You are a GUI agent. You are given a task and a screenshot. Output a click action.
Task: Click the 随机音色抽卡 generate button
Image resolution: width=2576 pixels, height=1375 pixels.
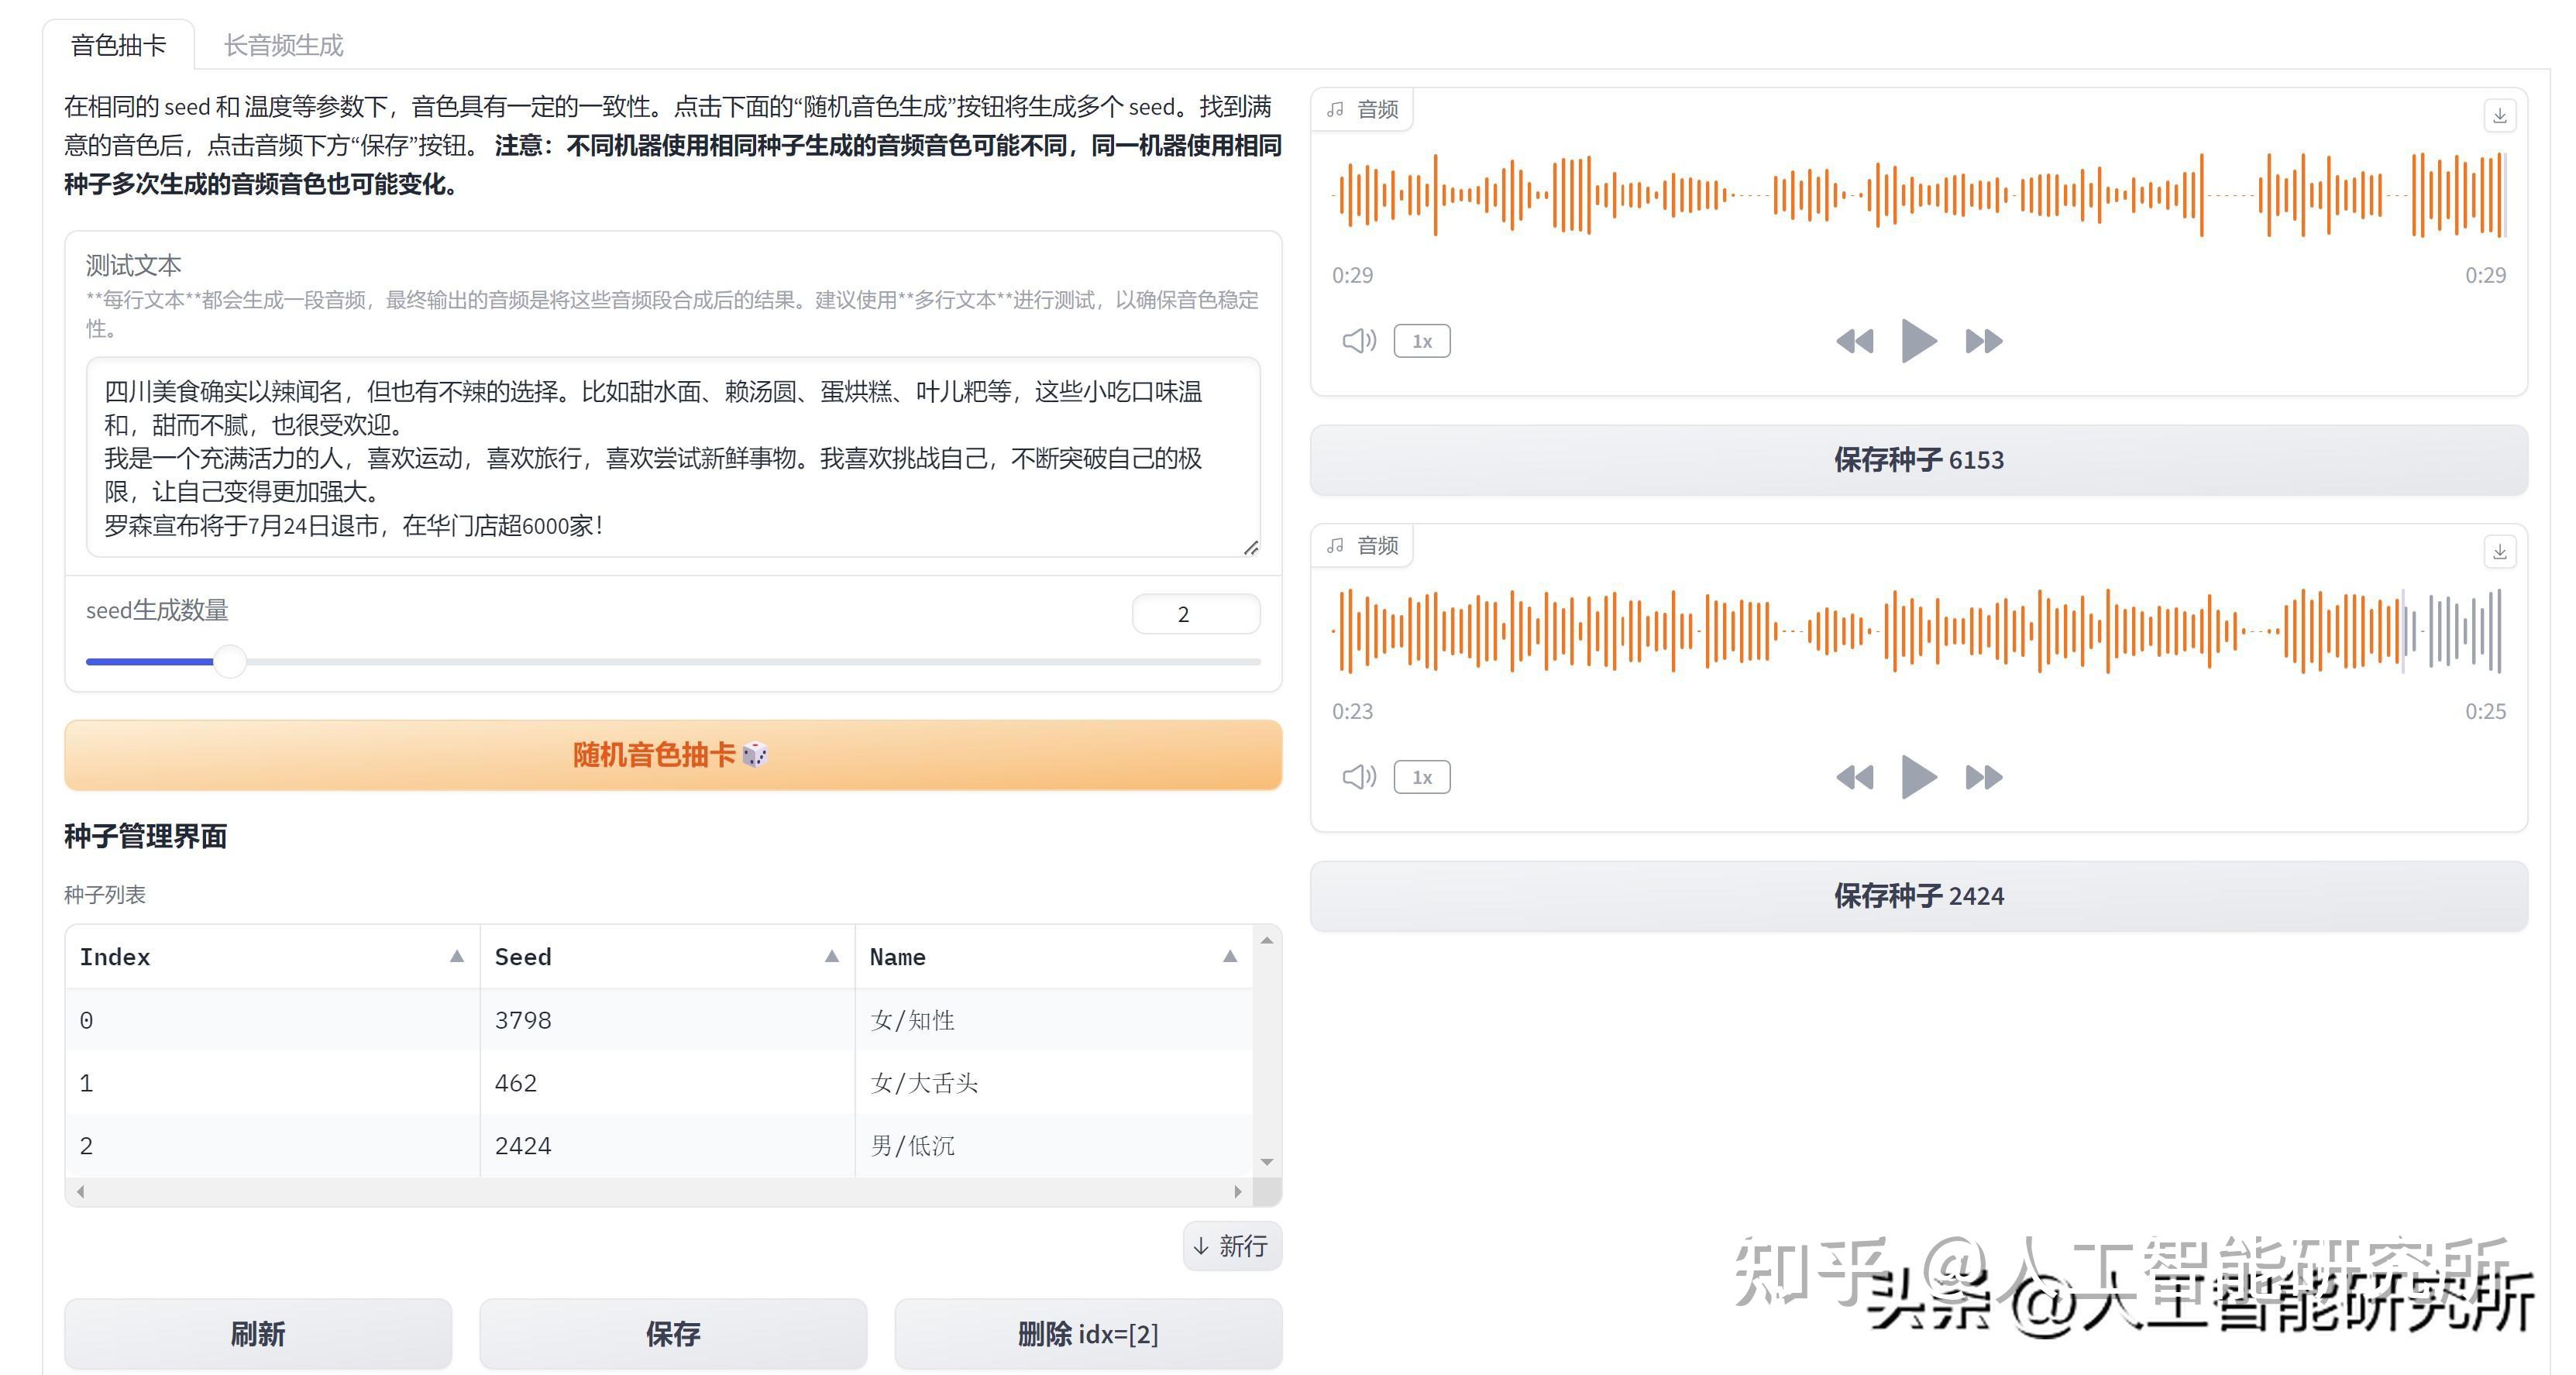pos(671,755)
